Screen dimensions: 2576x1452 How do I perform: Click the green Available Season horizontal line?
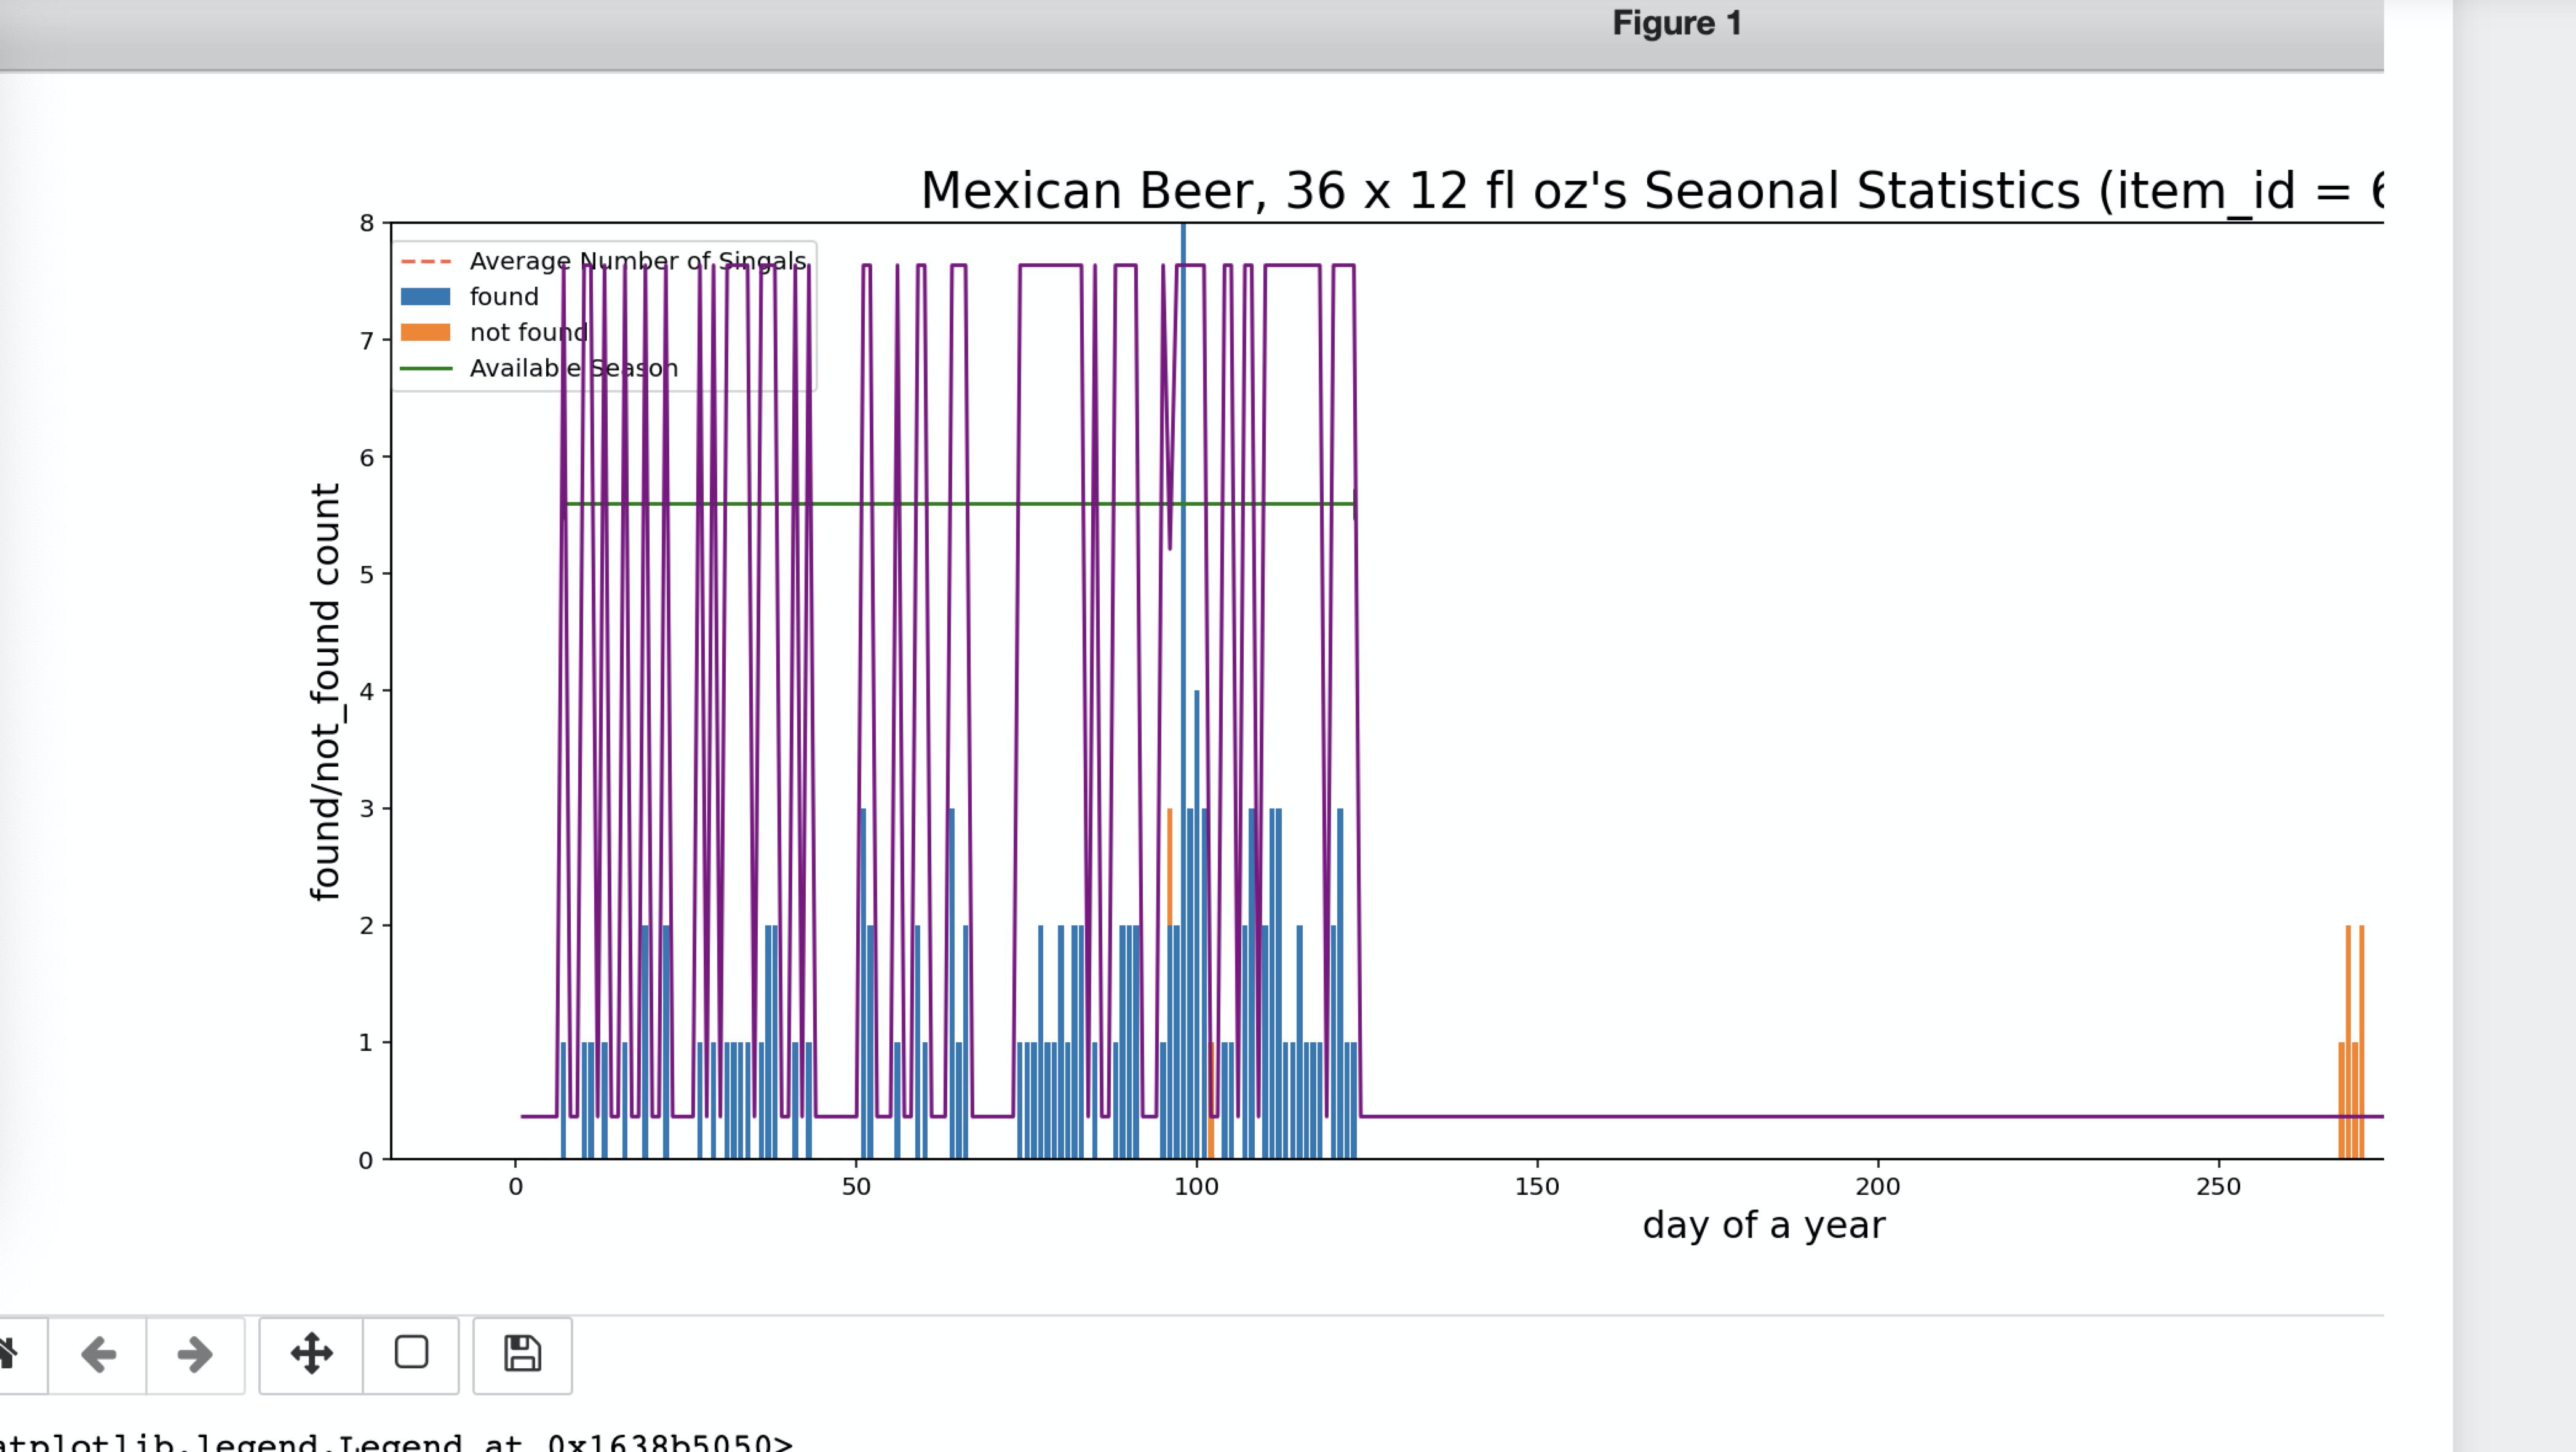[x=960, y=504]
